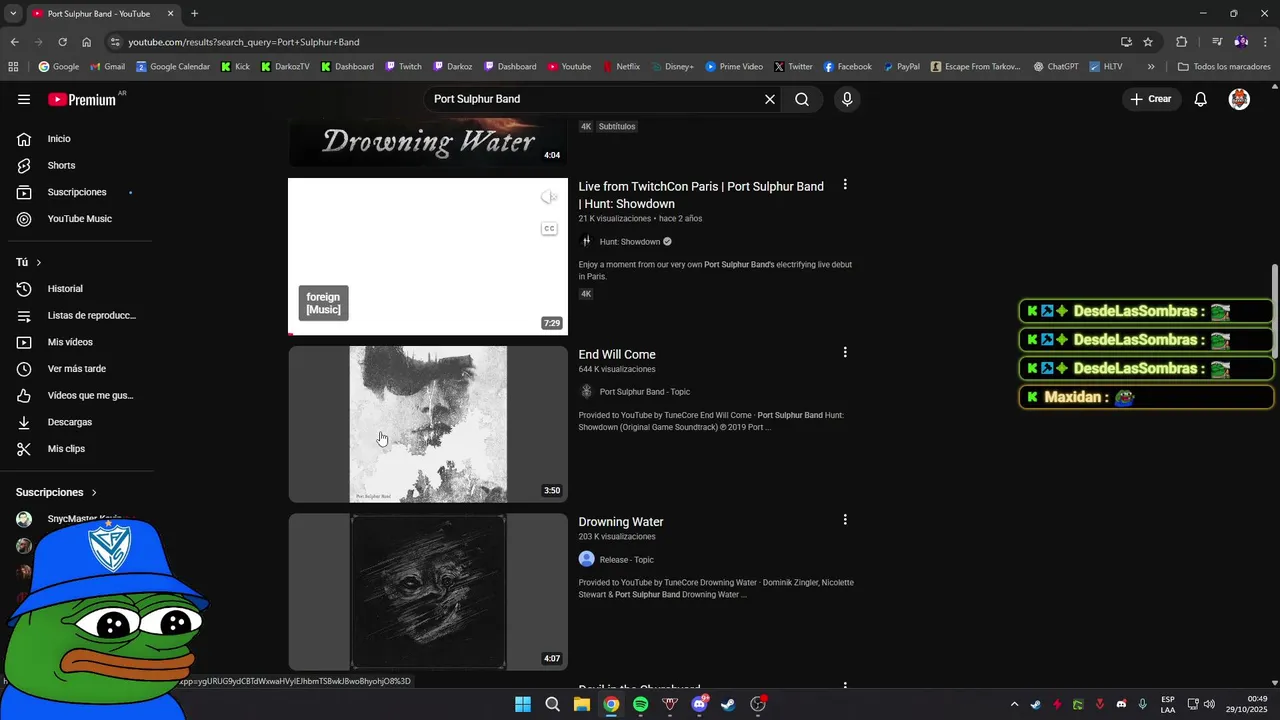Open the YouTube guide hamburger menu
1280x720 pixels.
click(24, 99)
